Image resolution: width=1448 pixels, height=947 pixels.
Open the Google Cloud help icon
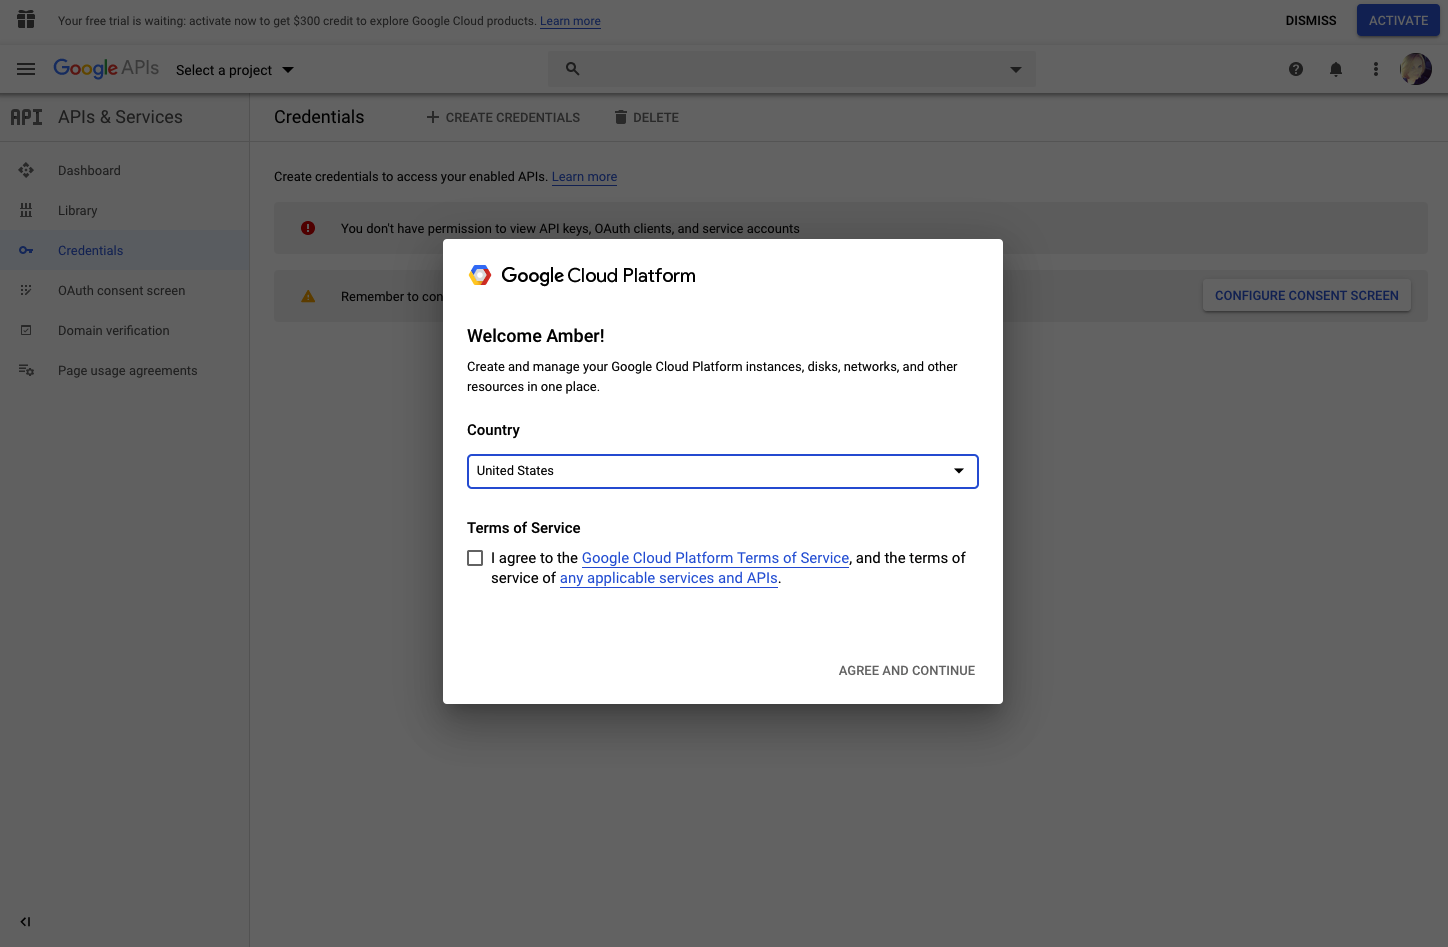point(1296,69)
